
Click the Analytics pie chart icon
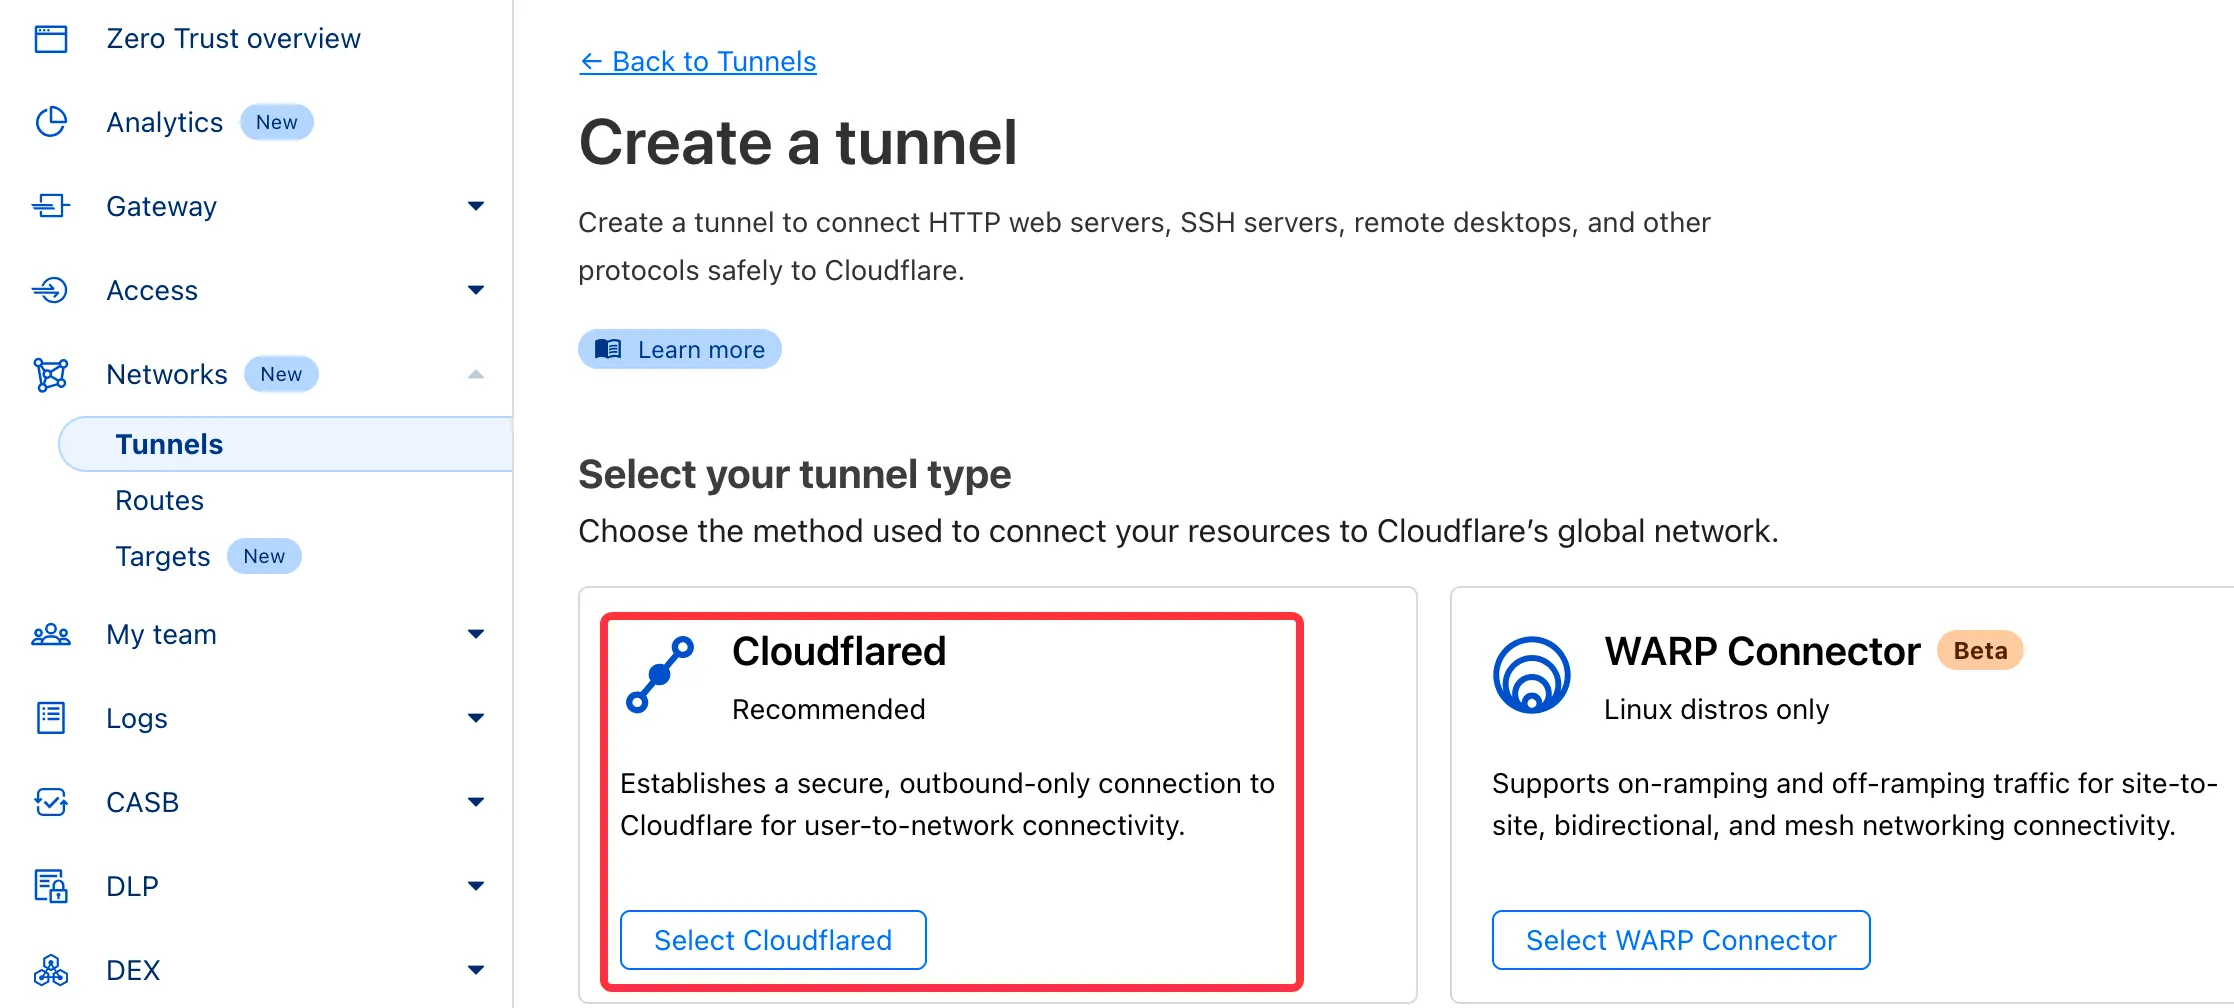pyautogui.click(x=51, y=122)
